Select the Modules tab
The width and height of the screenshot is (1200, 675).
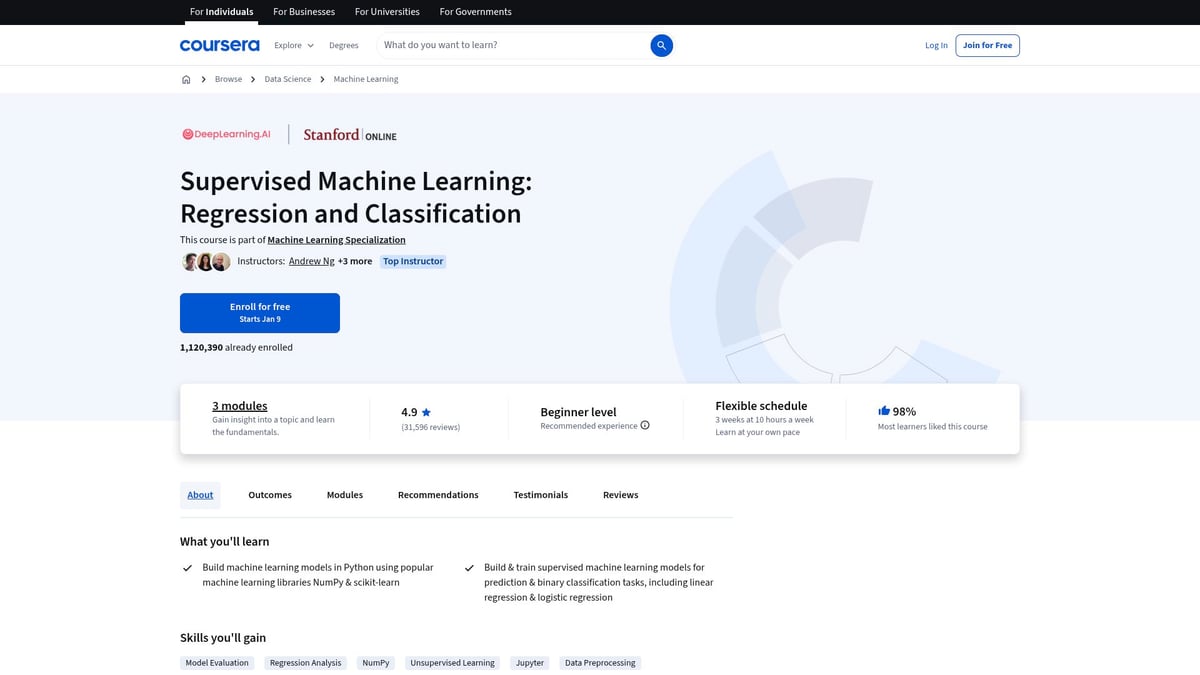(x=345, y=495)
